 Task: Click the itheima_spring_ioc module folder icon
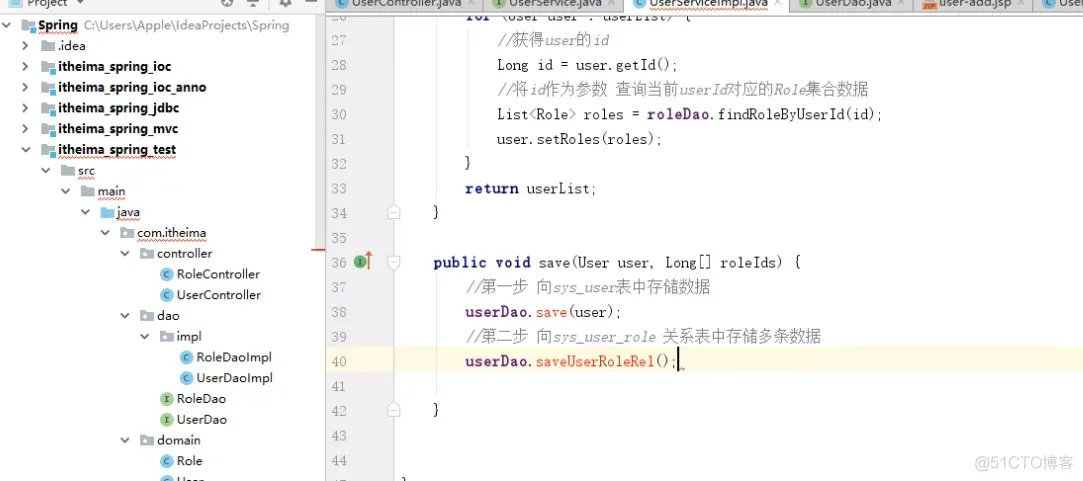pyautogui.click(x=48, y=67)
